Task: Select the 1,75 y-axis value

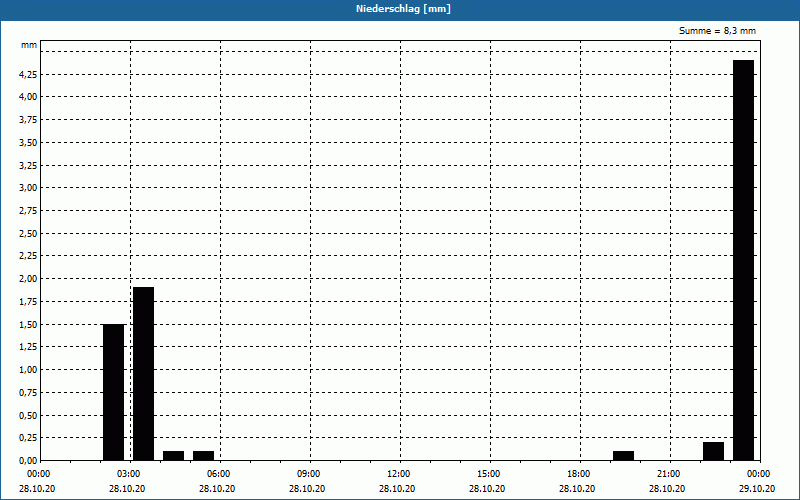Action: pyautogui.click(x=28, y=302)
